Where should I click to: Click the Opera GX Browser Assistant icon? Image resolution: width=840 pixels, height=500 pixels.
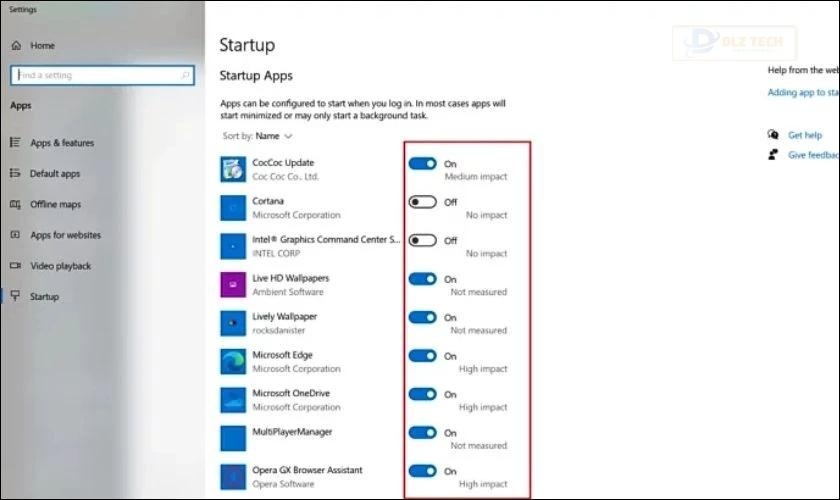[233, 477]
